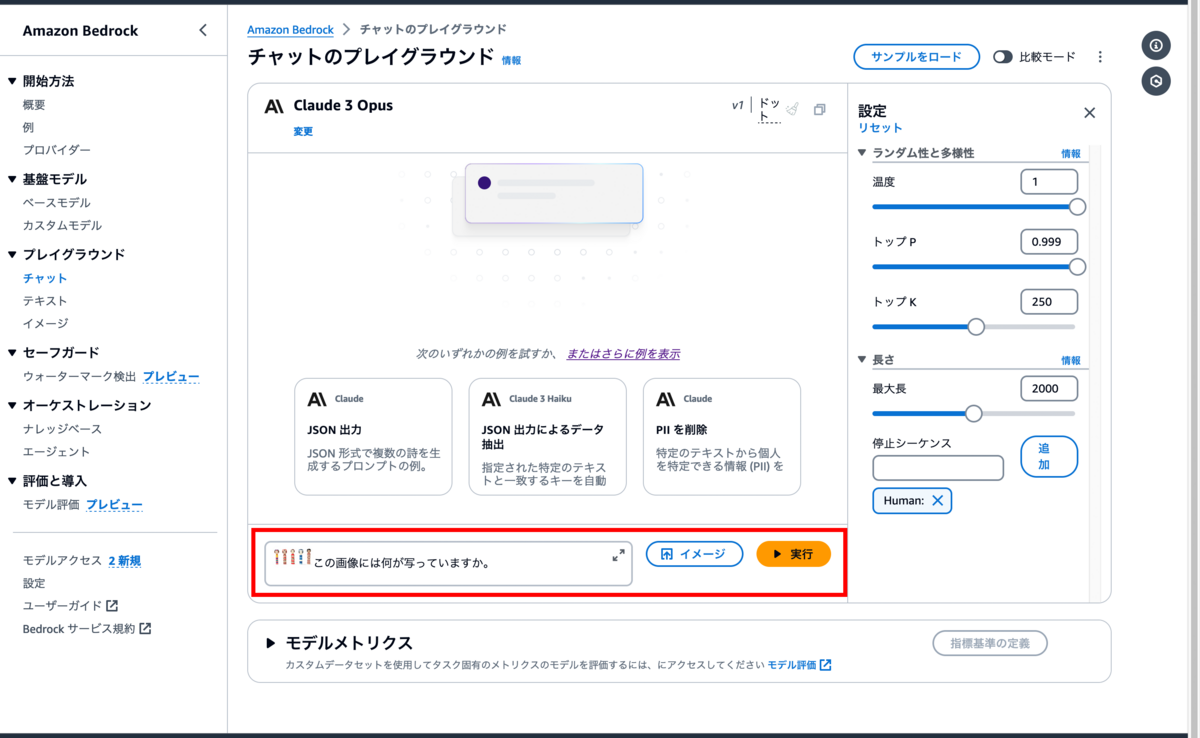Click the 情報 link for ランダム性と多様性

[1071, 154]
